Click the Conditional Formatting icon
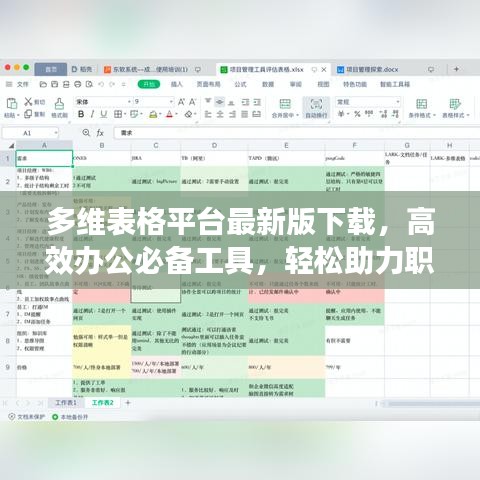Screen dimensions: 480x480 tap(422, 104)
